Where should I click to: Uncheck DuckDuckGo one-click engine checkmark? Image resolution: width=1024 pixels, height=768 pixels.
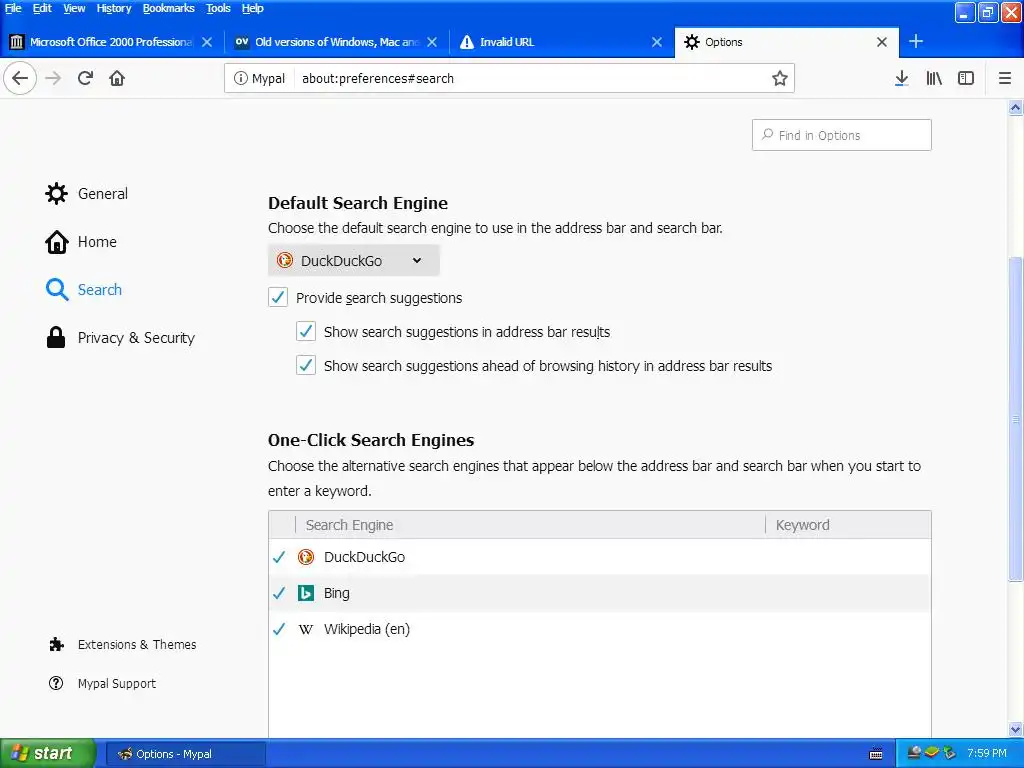click(x=279, y=557)
